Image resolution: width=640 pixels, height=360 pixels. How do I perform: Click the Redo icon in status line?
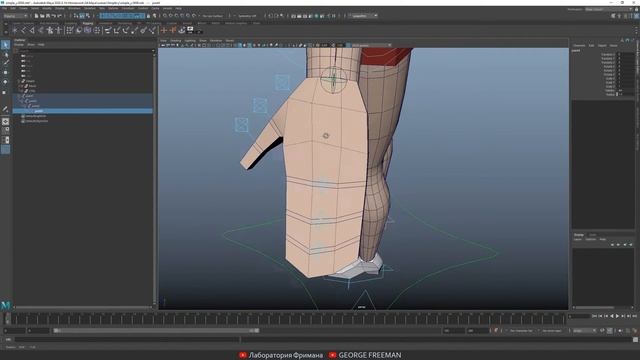click(x=60, y=16)
